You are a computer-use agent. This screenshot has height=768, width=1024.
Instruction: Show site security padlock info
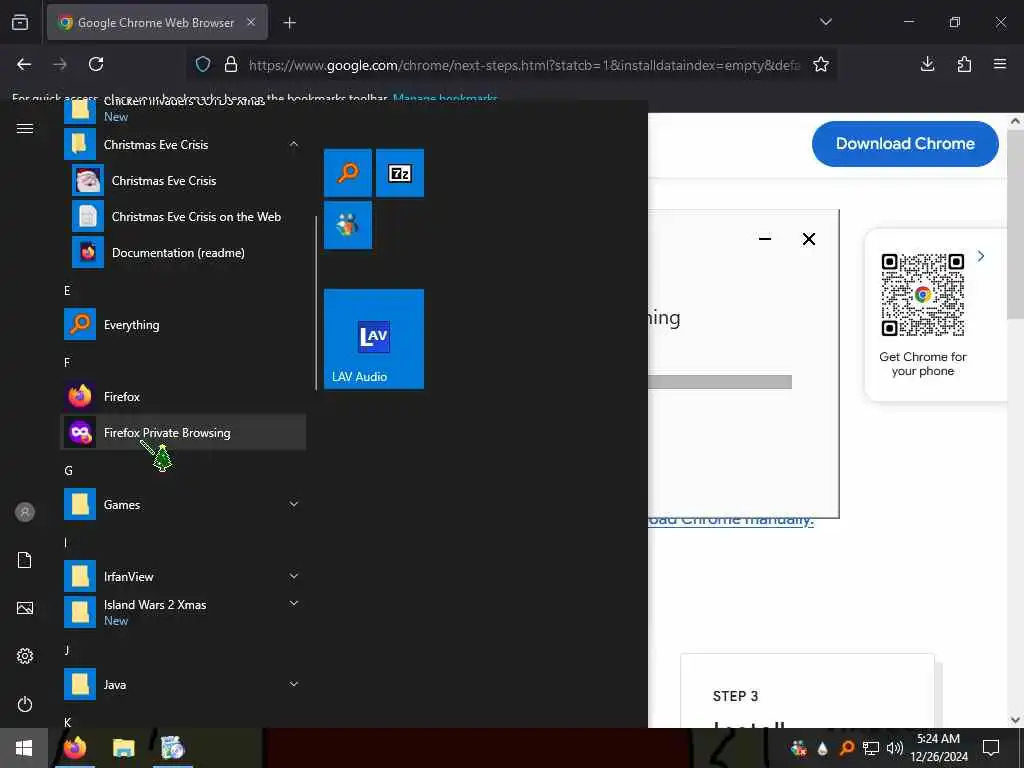[x=231, y=64]
